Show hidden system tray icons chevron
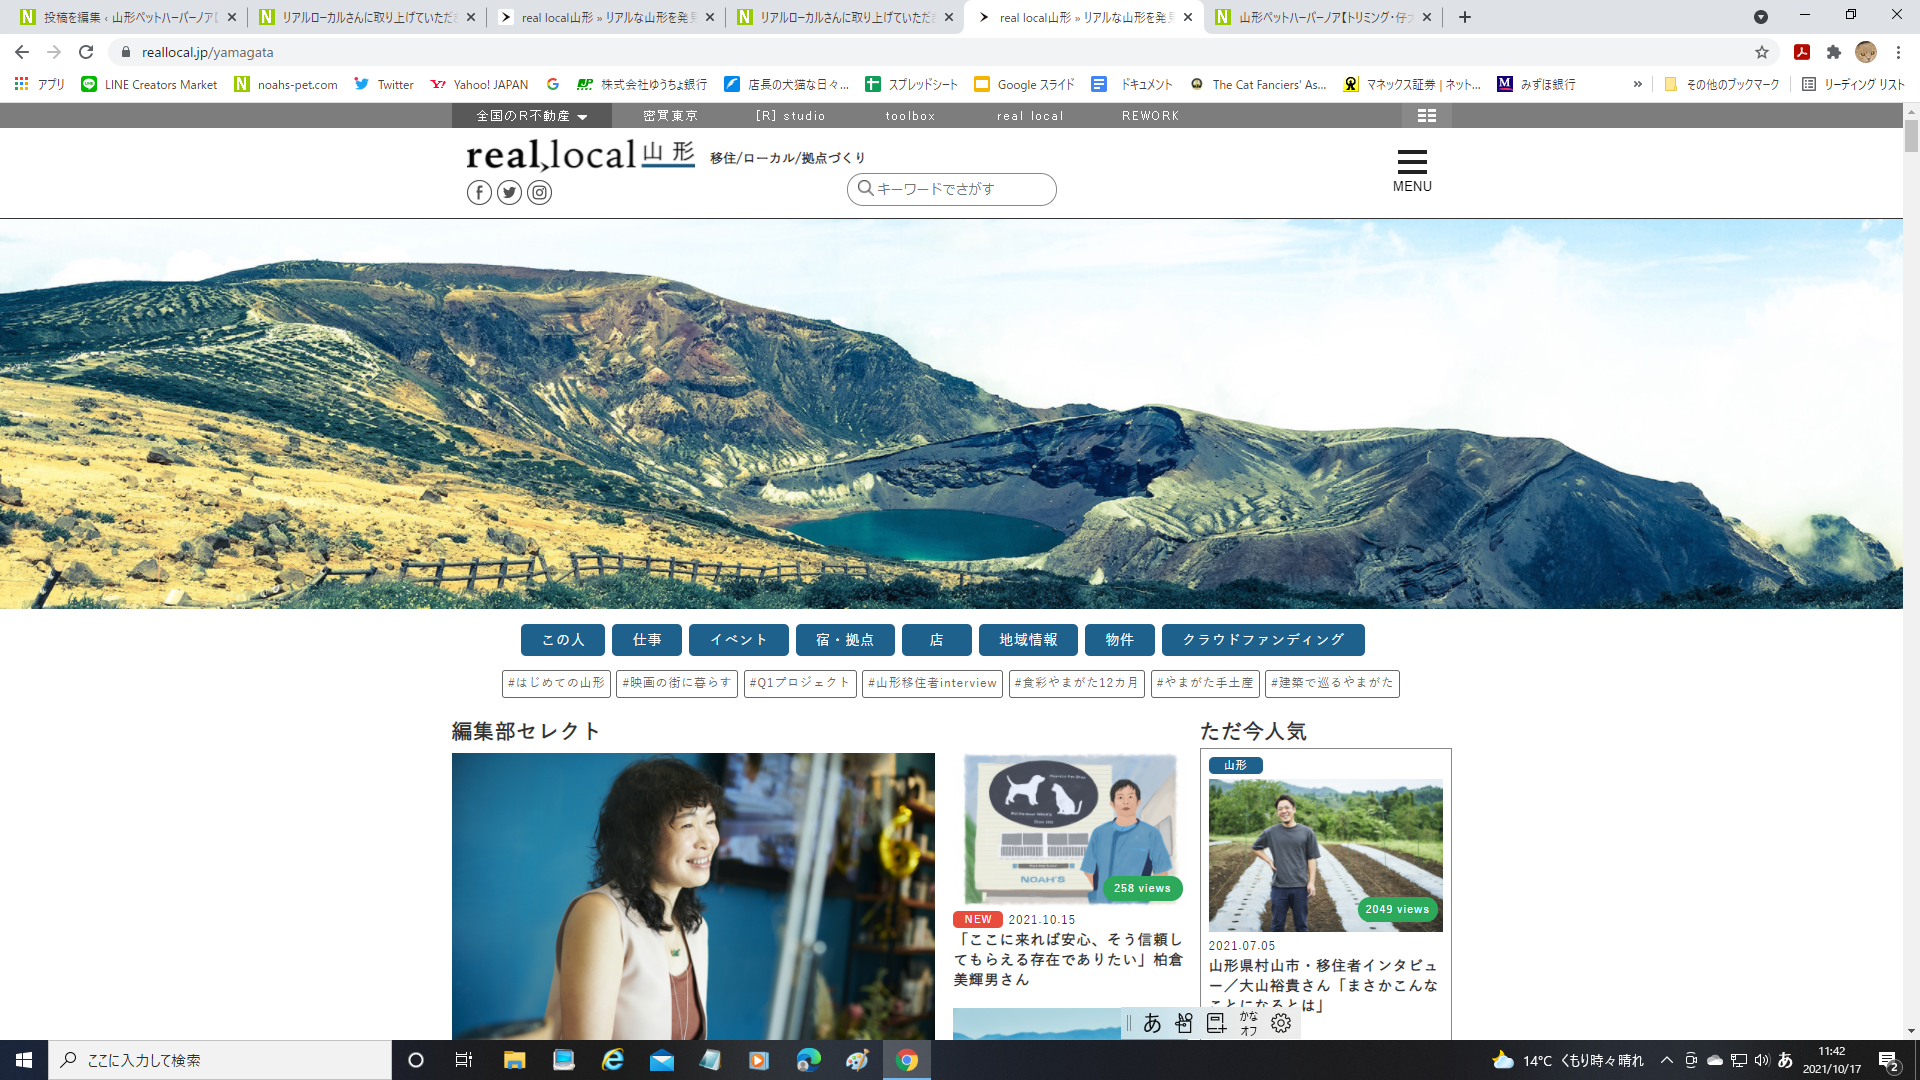 pyautogui.click(x=1666, y=1060)
